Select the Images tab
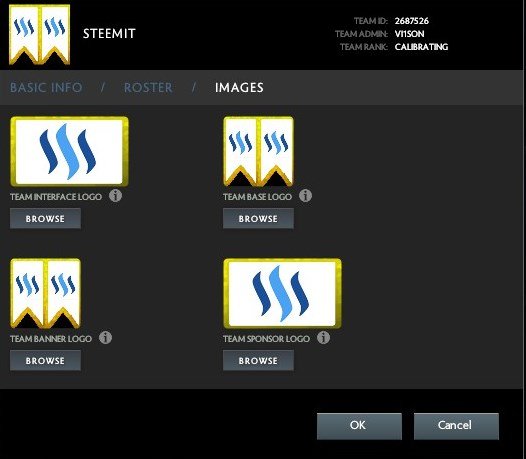The width and height of the screenshot is (526, 459). 239,88
